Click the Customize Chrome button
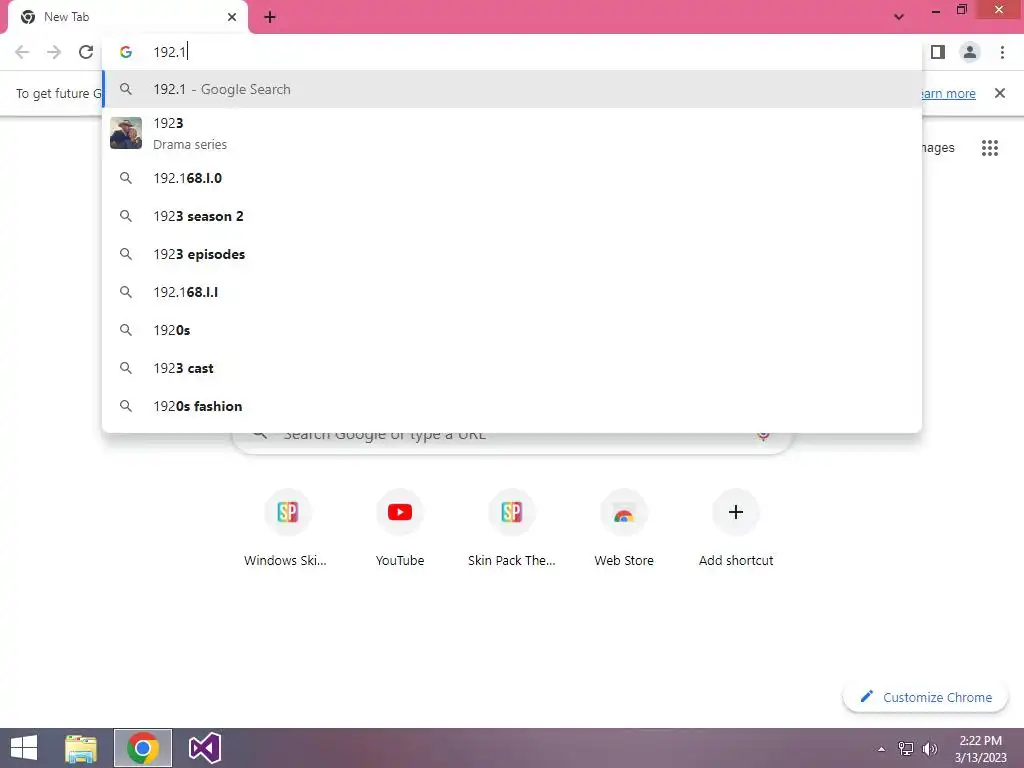 tap(926, 697)
